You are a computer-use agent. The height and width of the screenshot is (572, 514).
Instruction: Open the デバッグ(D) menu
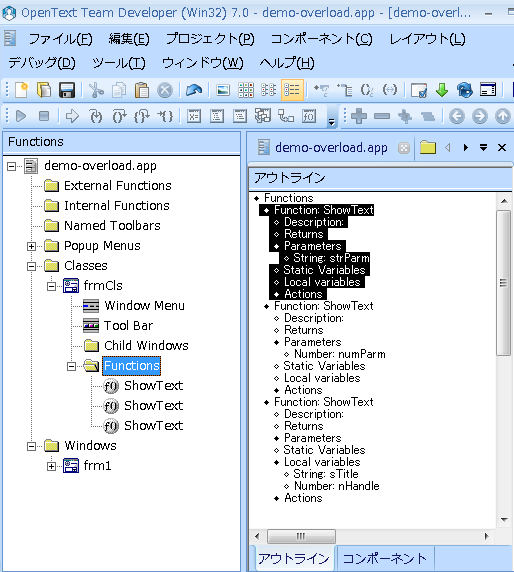pyautogui.click(x=42, y=63)
